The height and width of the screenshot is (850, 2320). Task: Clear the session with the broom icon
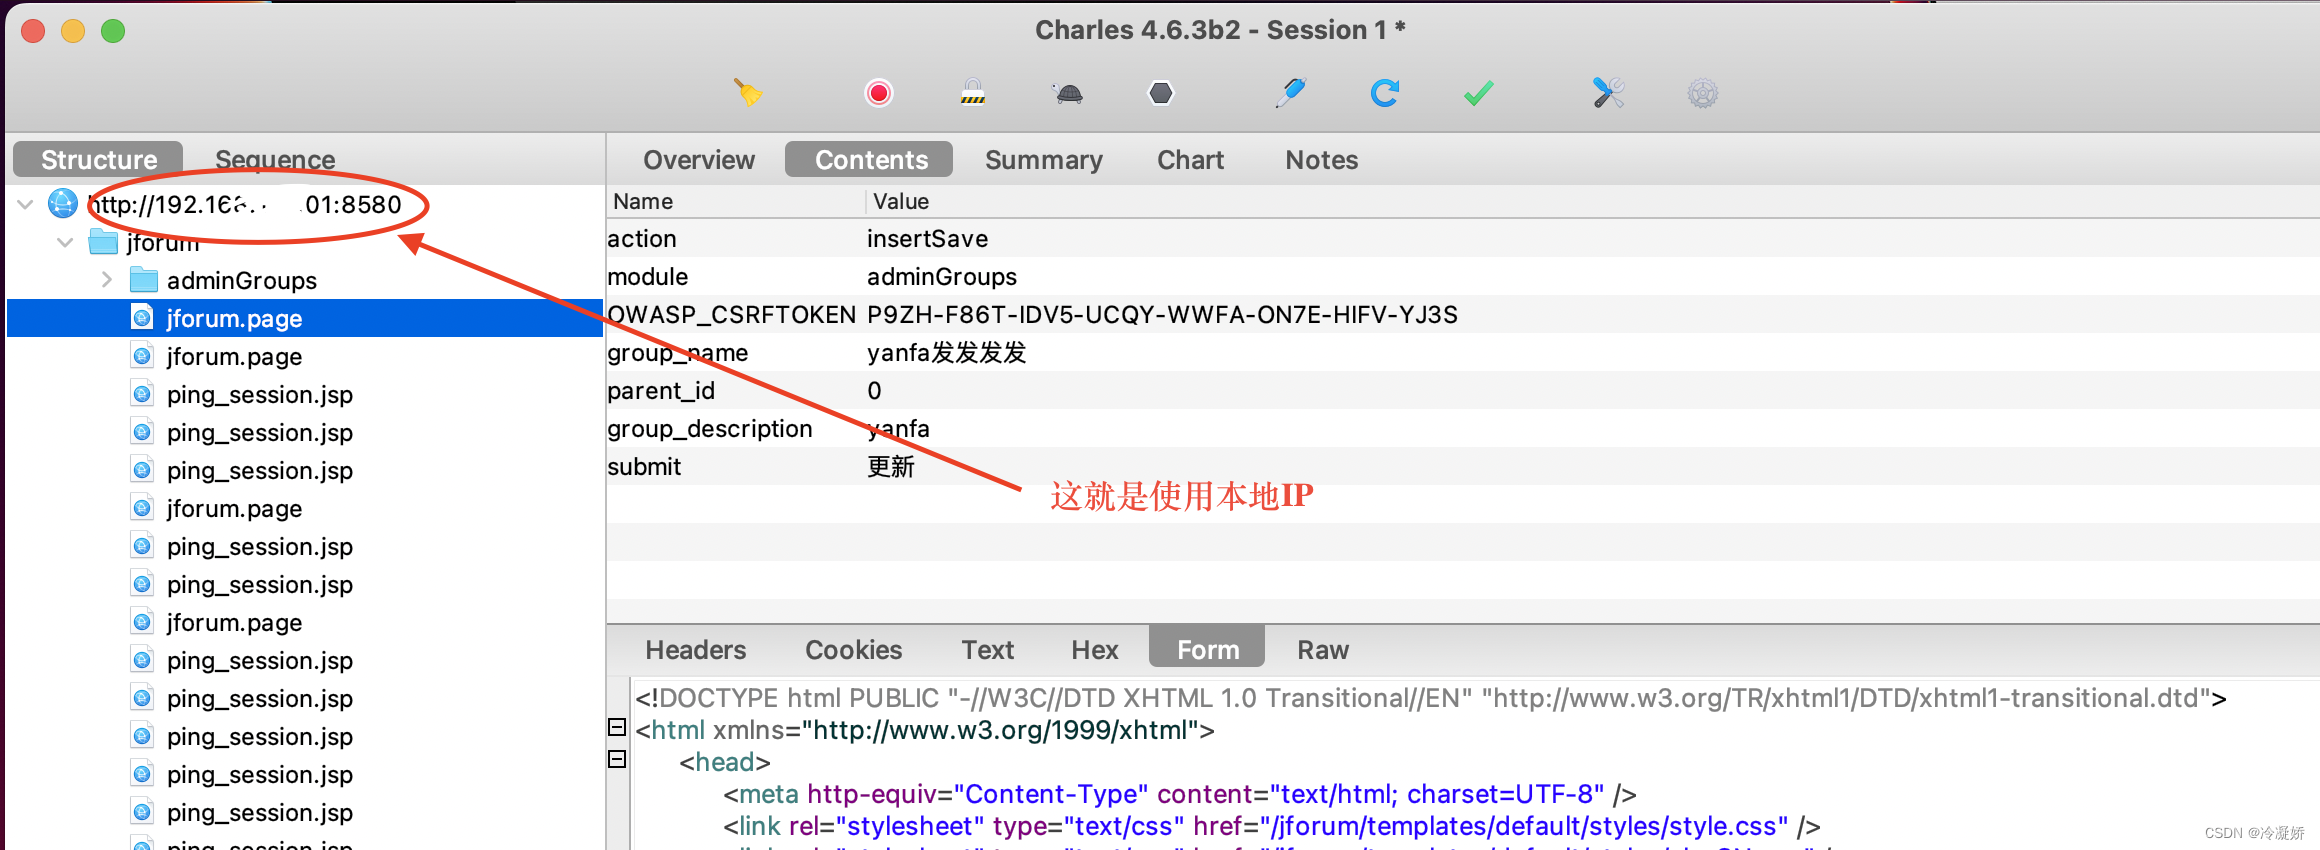(x=748, y=93)
